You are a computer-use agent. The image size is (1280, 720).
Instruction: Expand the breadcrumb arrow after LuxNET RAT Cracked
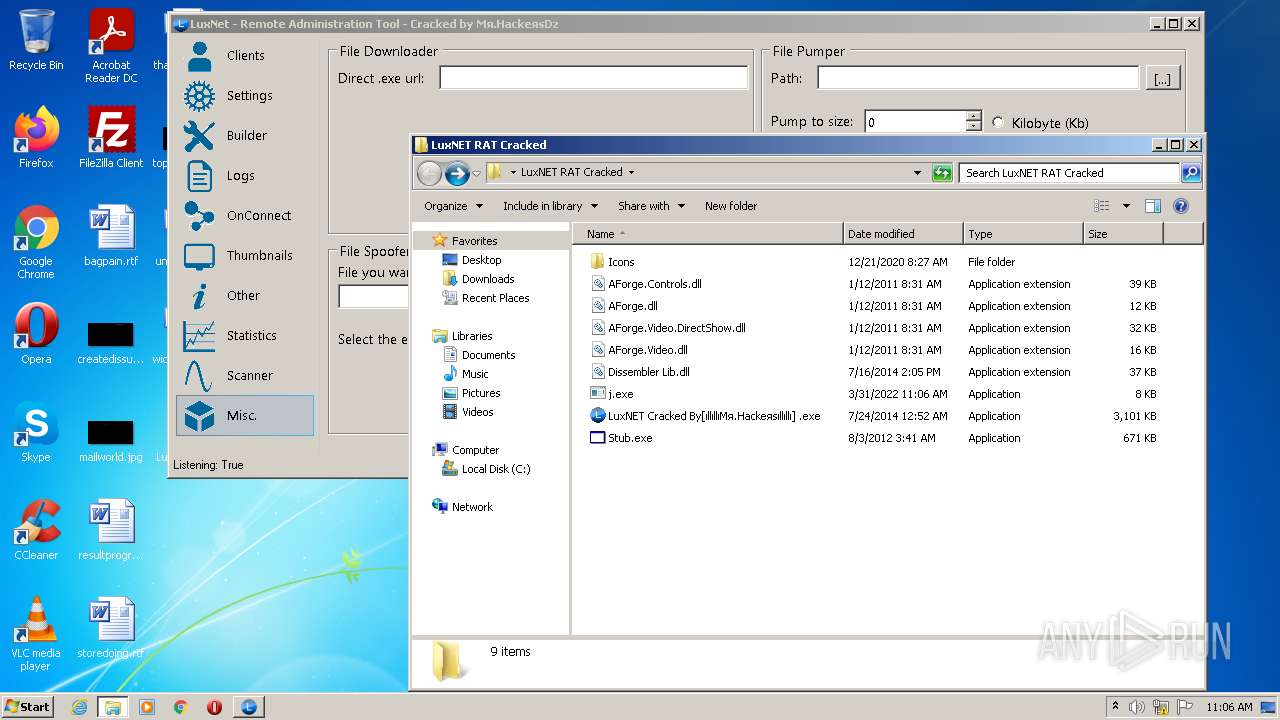coord(631,172)
